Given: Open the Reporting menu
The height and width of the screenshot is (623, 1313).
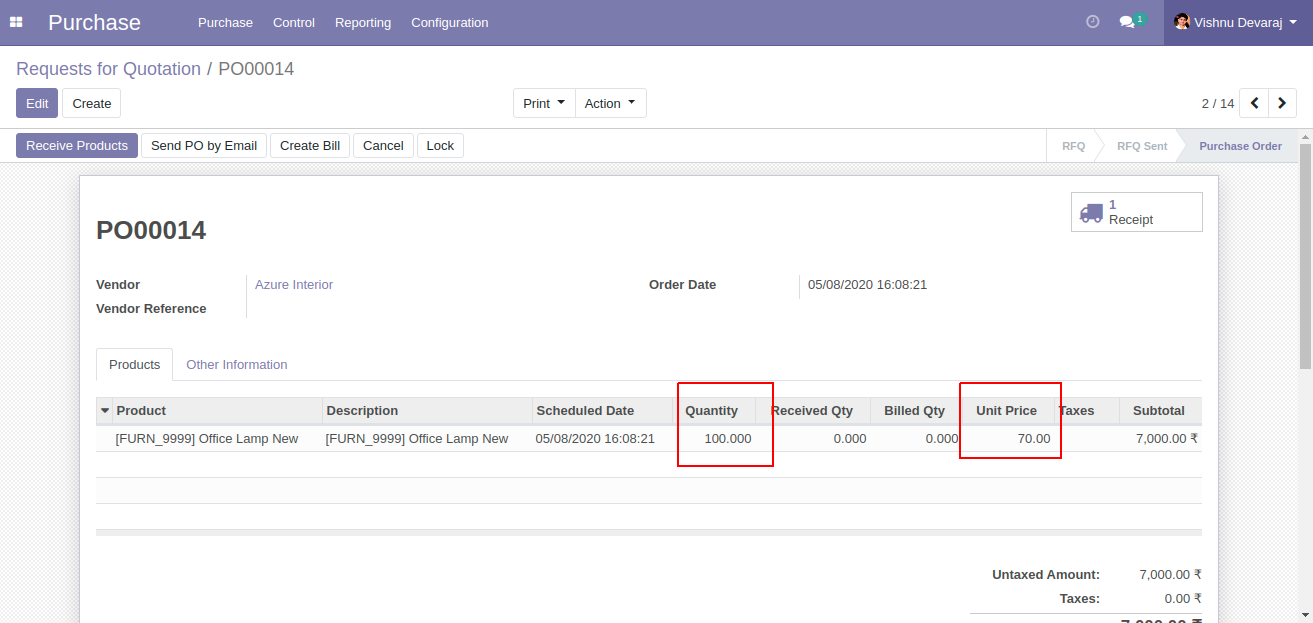Looking at the screenshot, I should [363, 22].
